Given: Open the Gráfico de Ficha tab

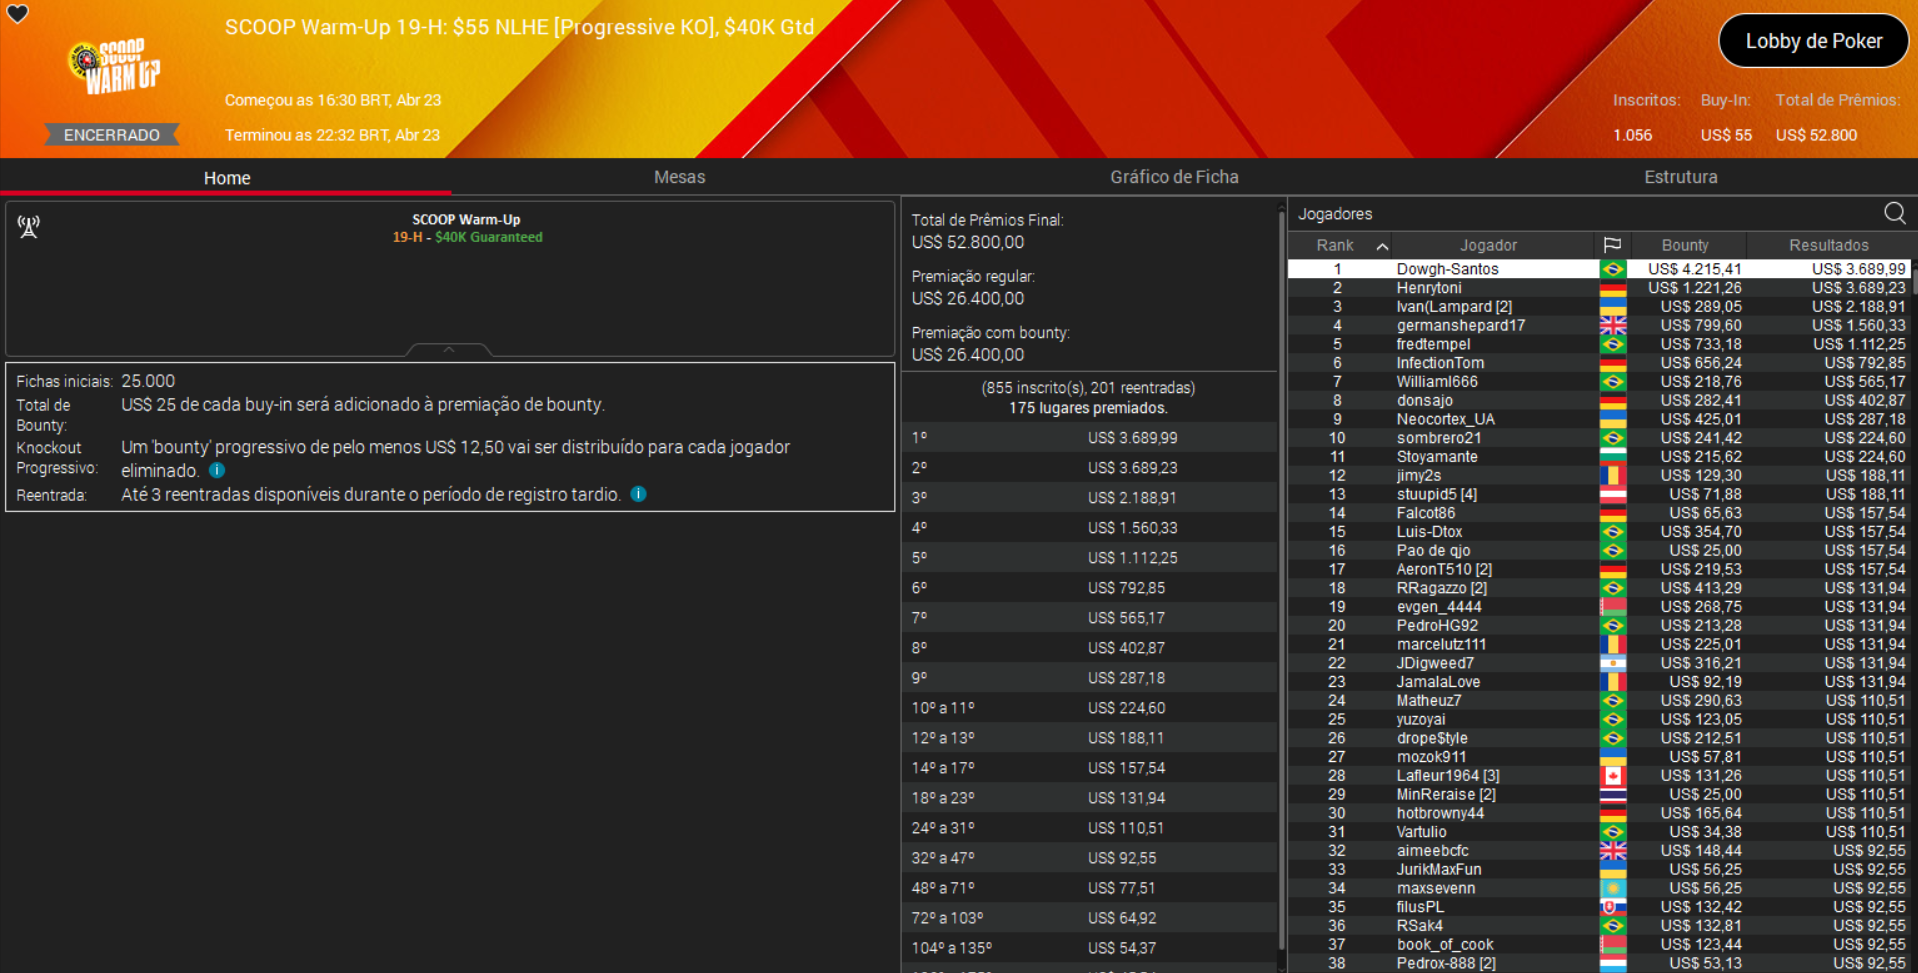Looking at the screenshot, I should 1174,177.
